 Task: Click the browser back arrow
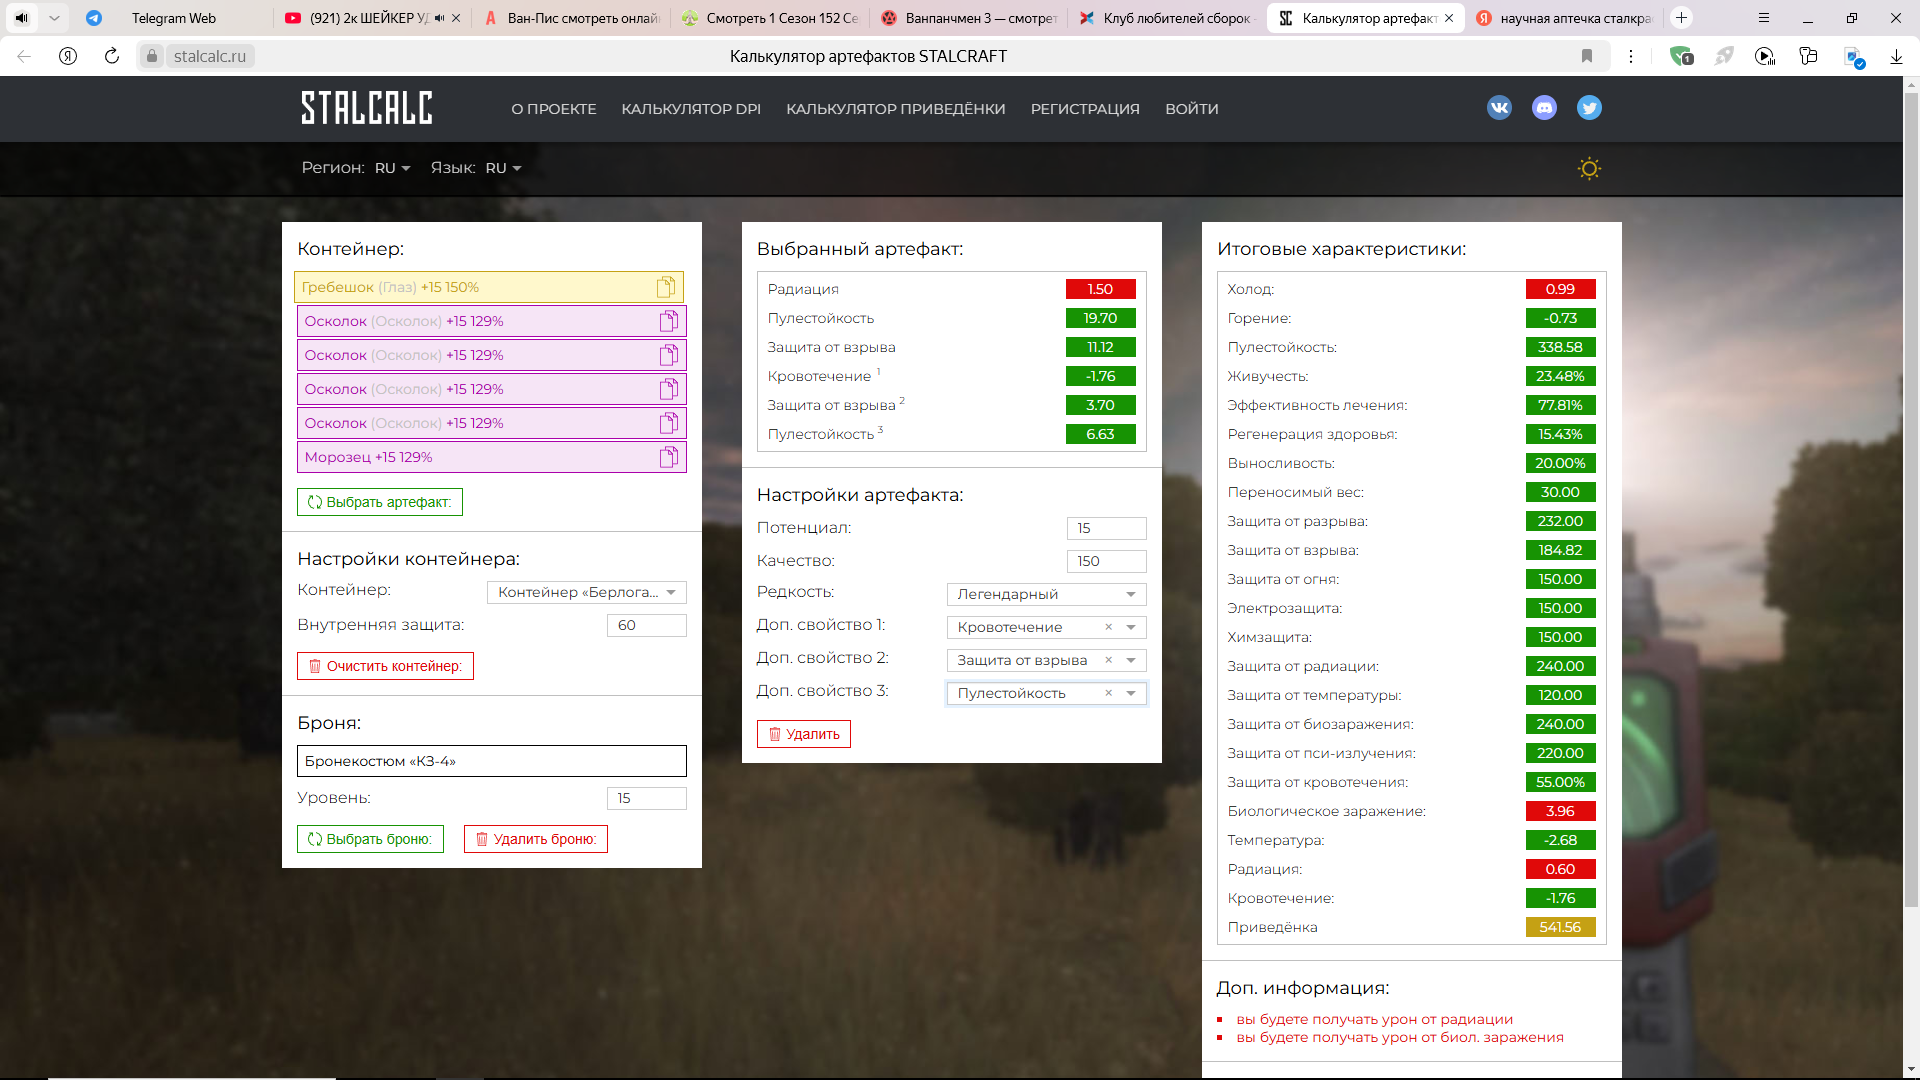24,56
